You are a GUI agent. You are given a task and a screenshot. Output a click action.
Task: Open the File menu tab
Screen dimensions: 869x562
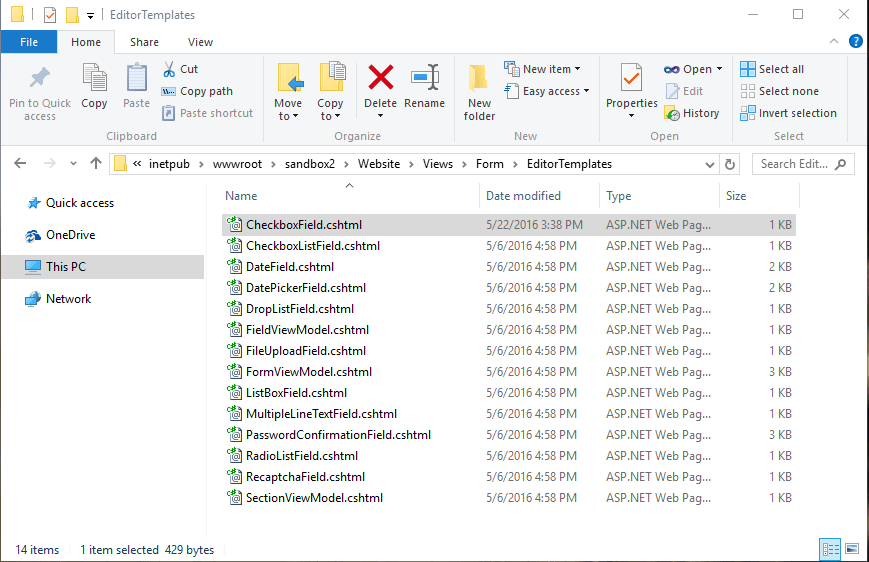[x=29, y=42]
